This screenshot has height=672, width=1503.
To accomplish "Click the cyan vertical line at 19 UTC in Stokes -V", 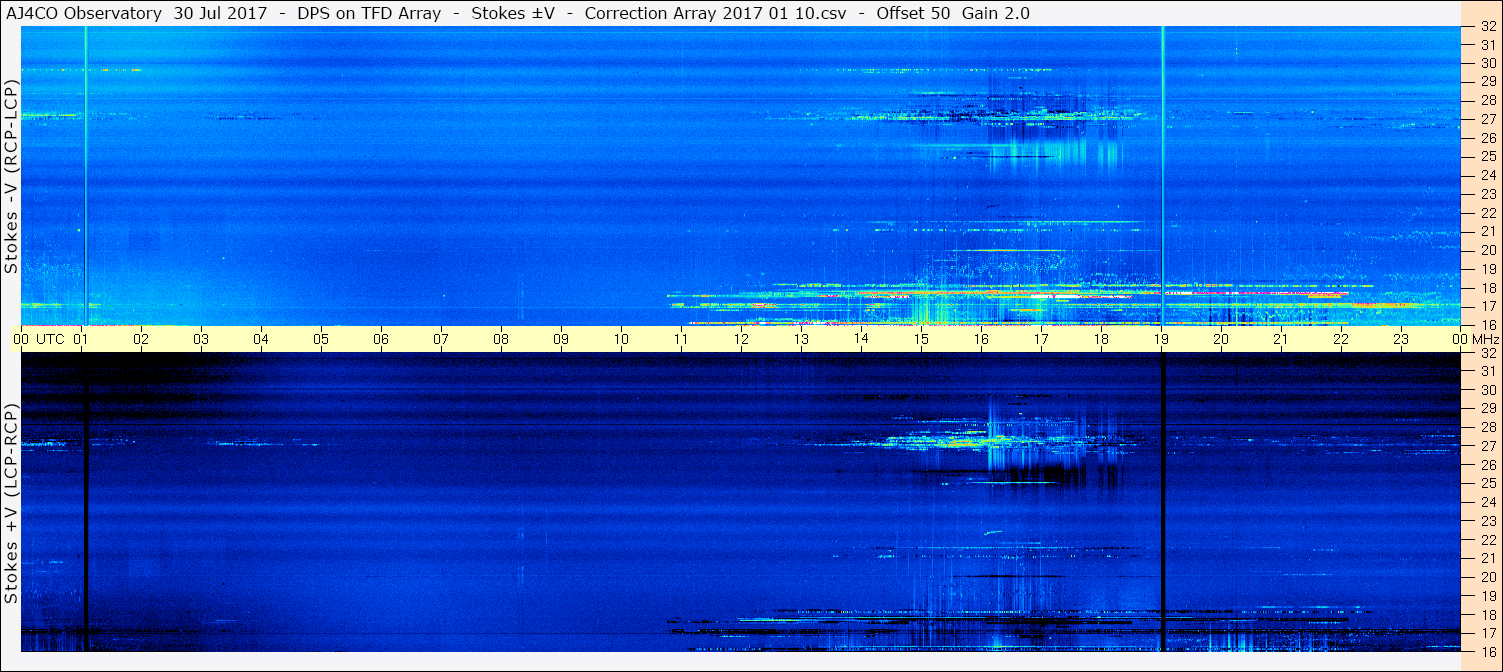I will [1162, 176].
